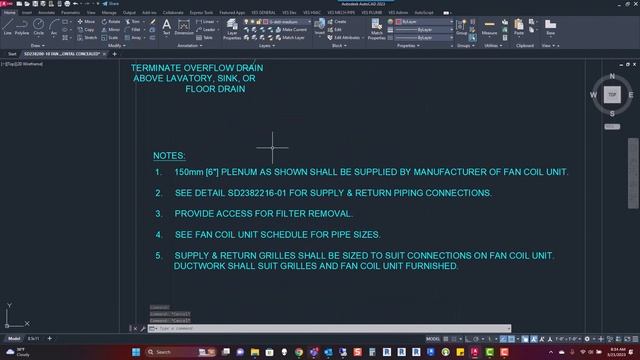Click Create block button
Image resolution: width=640 pixels, height=360 pixels.
tap(337, 21)
